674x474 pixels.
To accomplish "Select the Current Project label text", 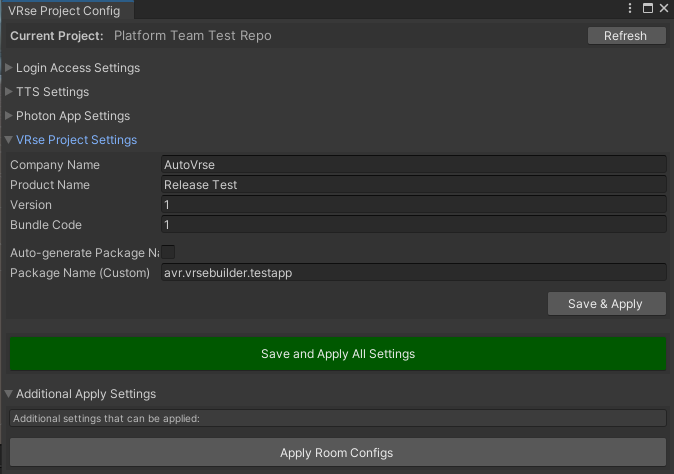I will pyautogui.click(x=57, y=36).
